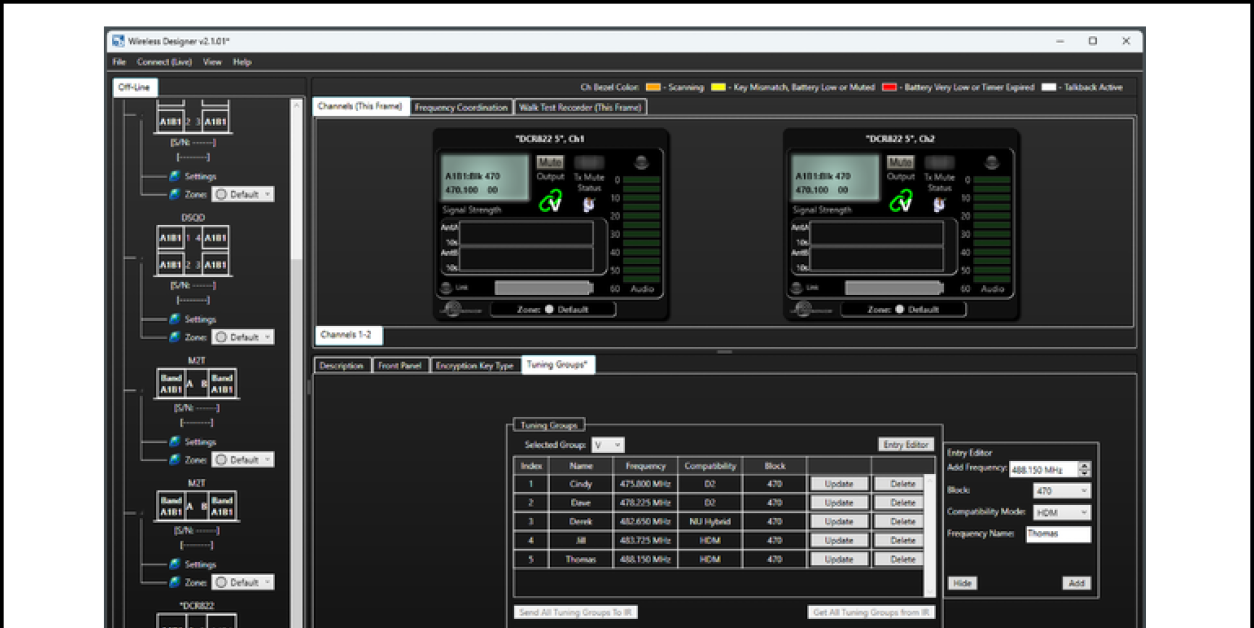The height and width of the screenshot is (628, 1254).
Task: Delete the Derek tuning group entry
Action: [902, 522]
